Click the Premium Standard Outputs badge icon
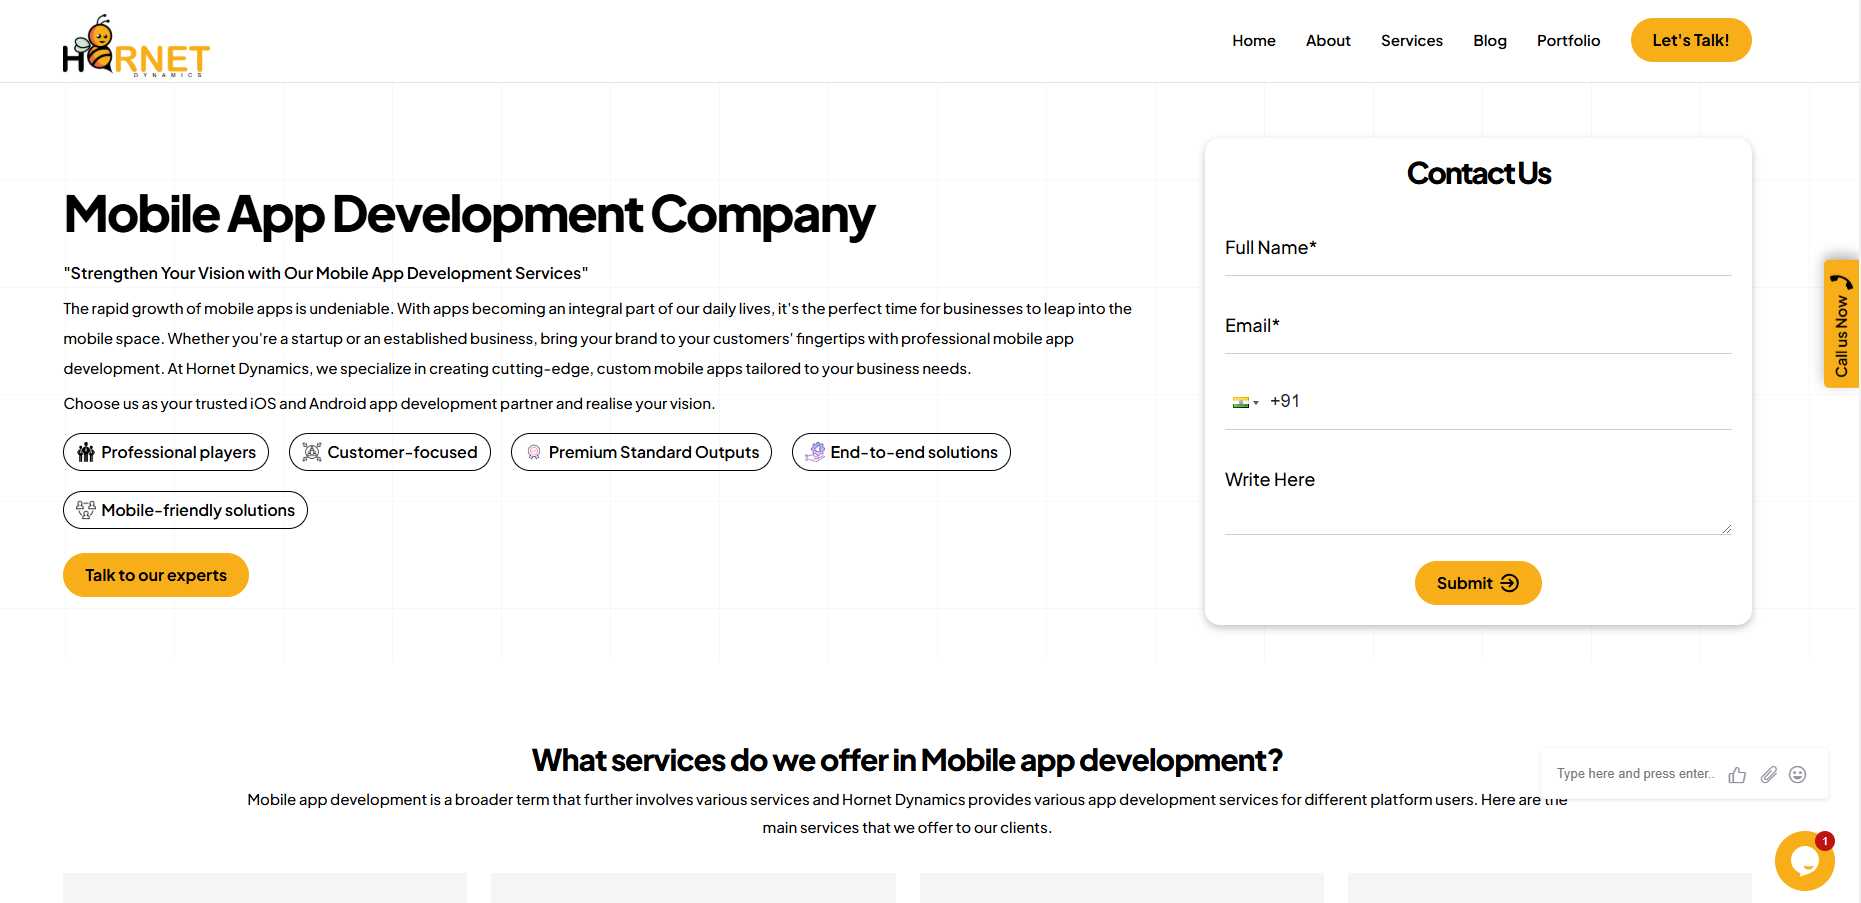 pyautogui.click(x=534, y=452)
